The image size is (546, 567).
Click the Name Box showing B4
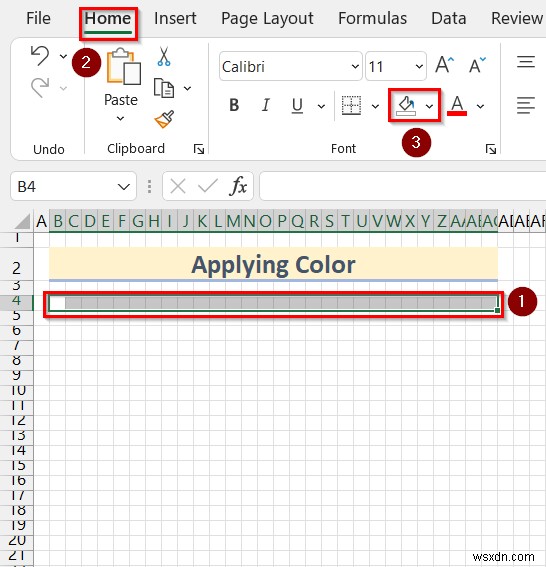click(73, 186)
